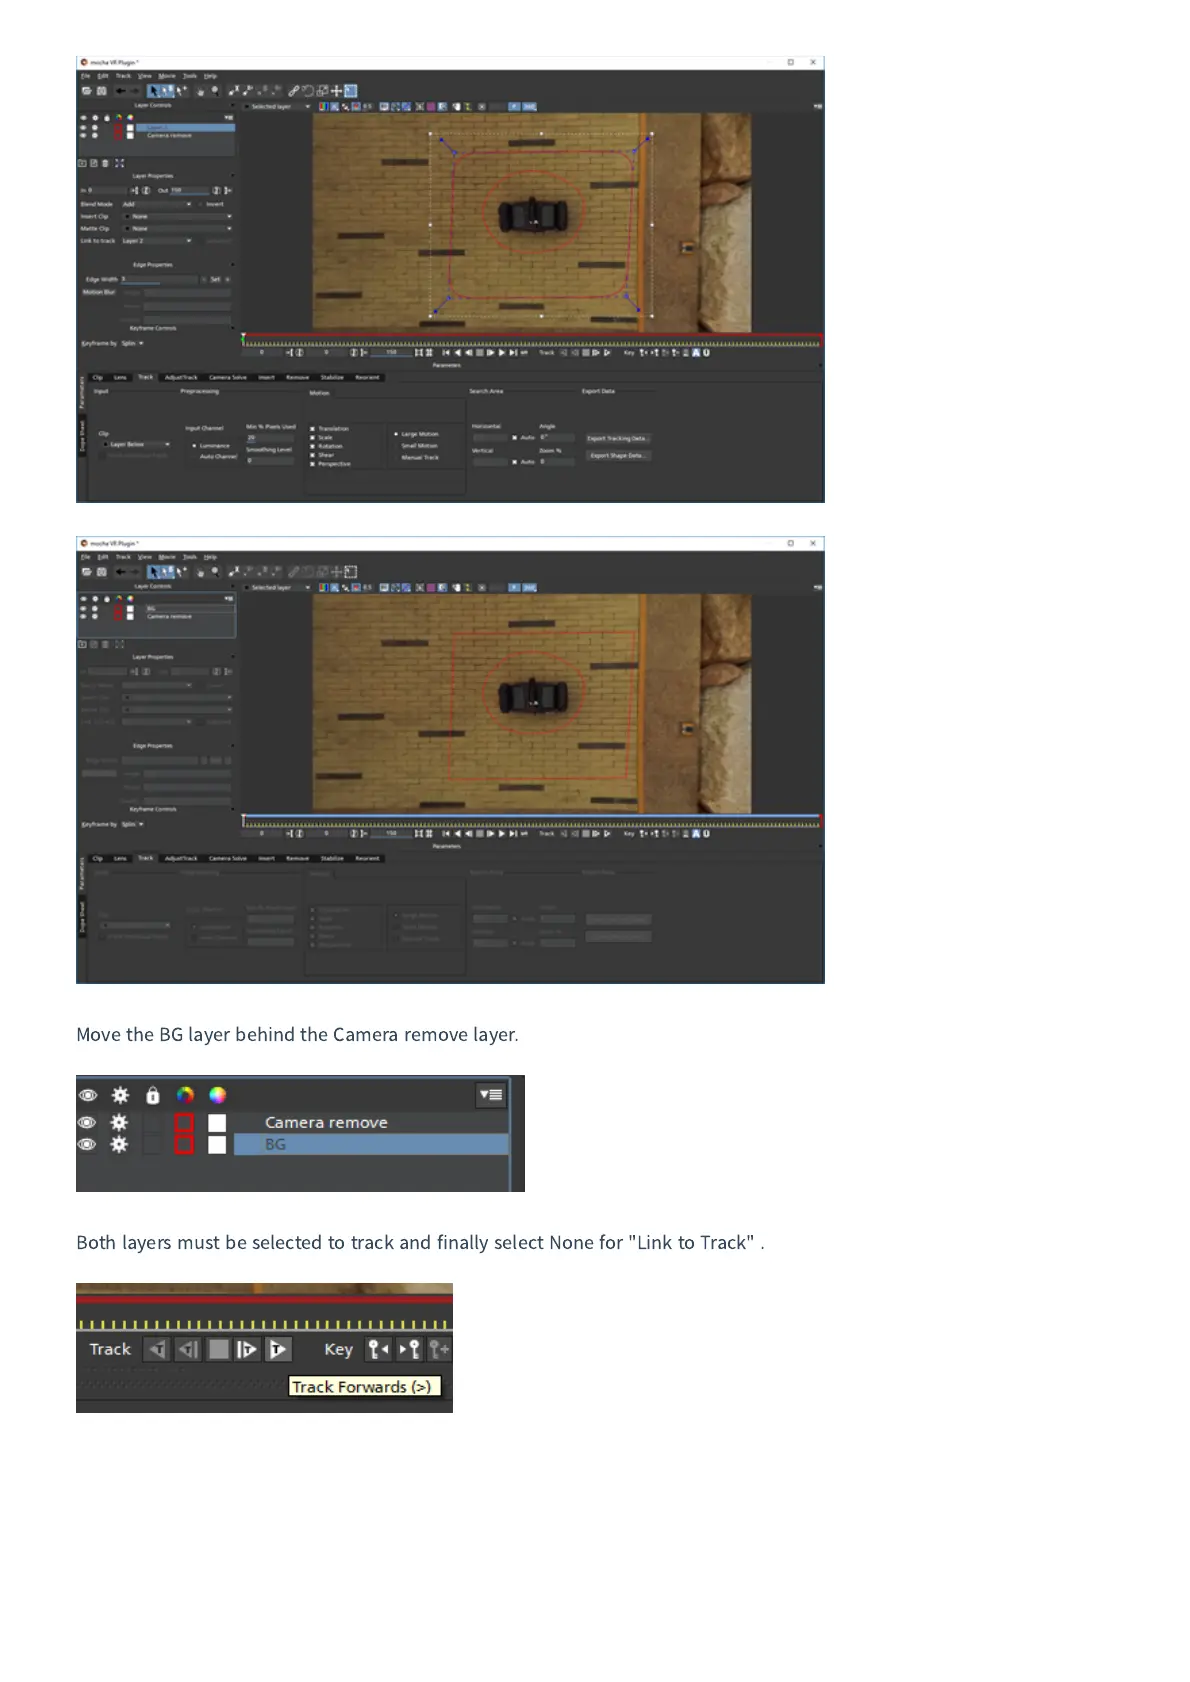The height and width of the screenshot is (1682, 1190).
Task: Switch to Camera Solve tab in first screenshot
Action: [x=228, y=377]
